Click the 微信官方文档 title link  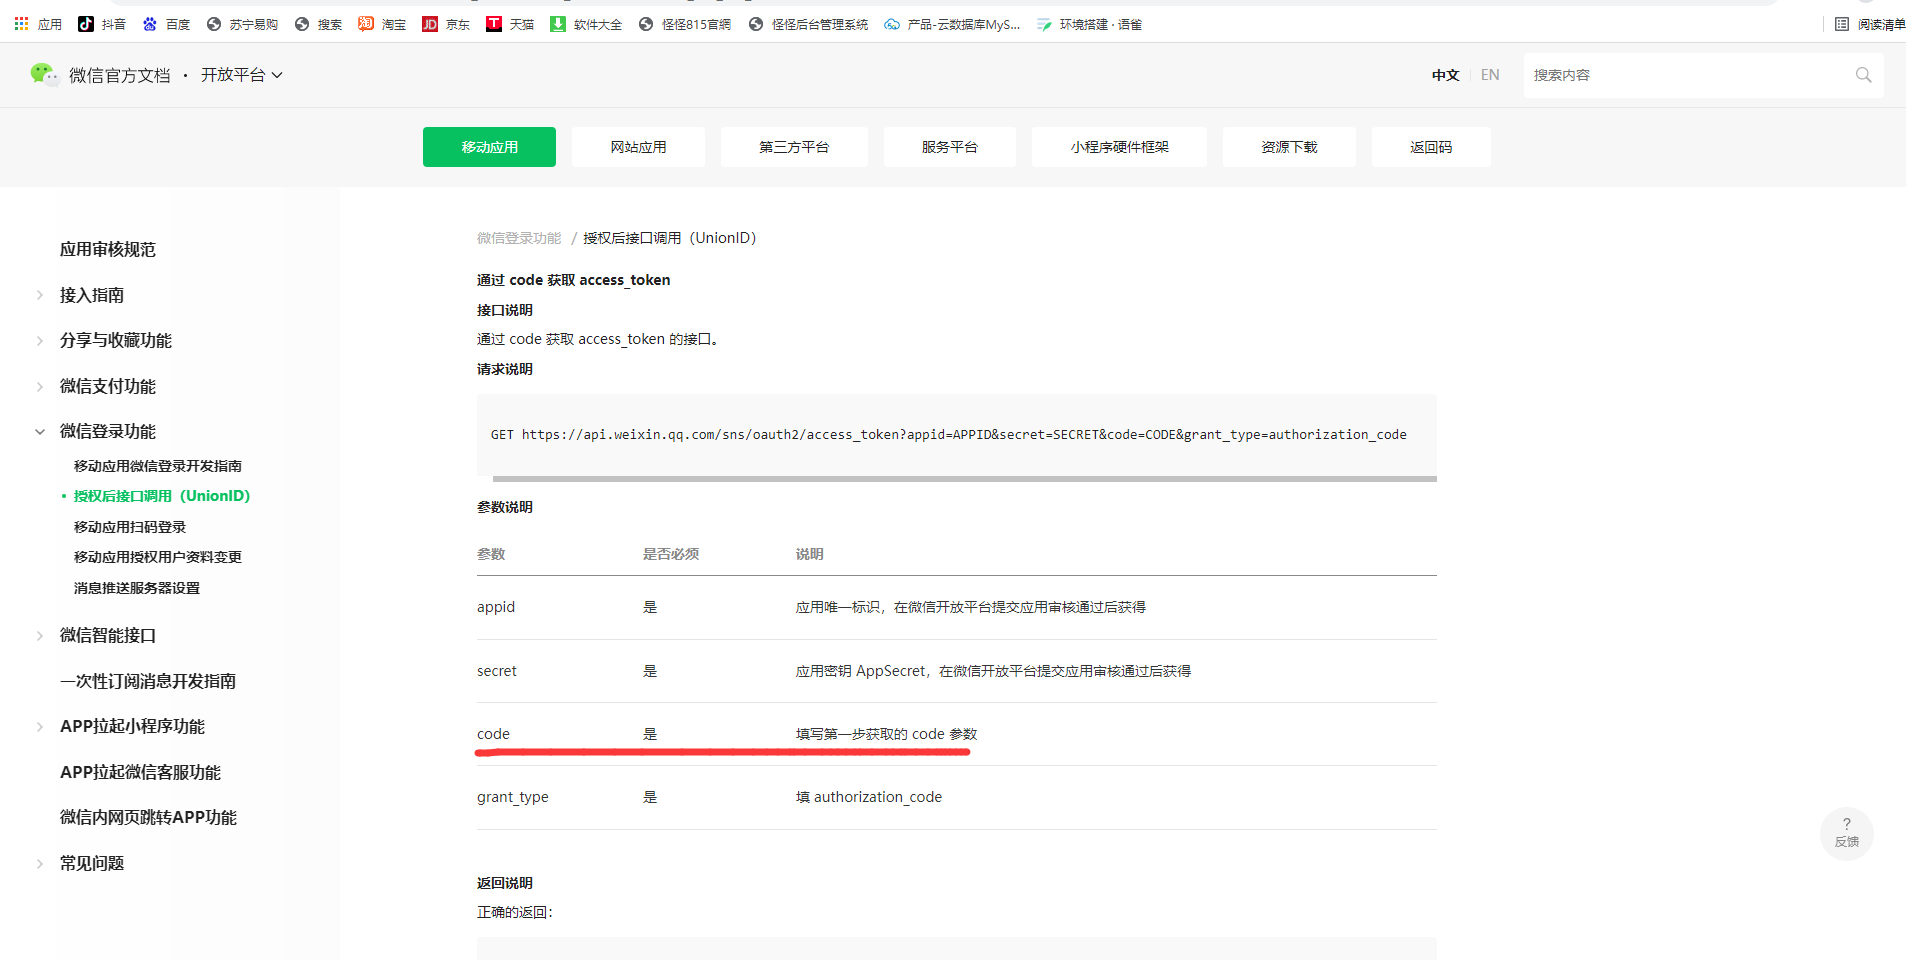pos(120,75)
